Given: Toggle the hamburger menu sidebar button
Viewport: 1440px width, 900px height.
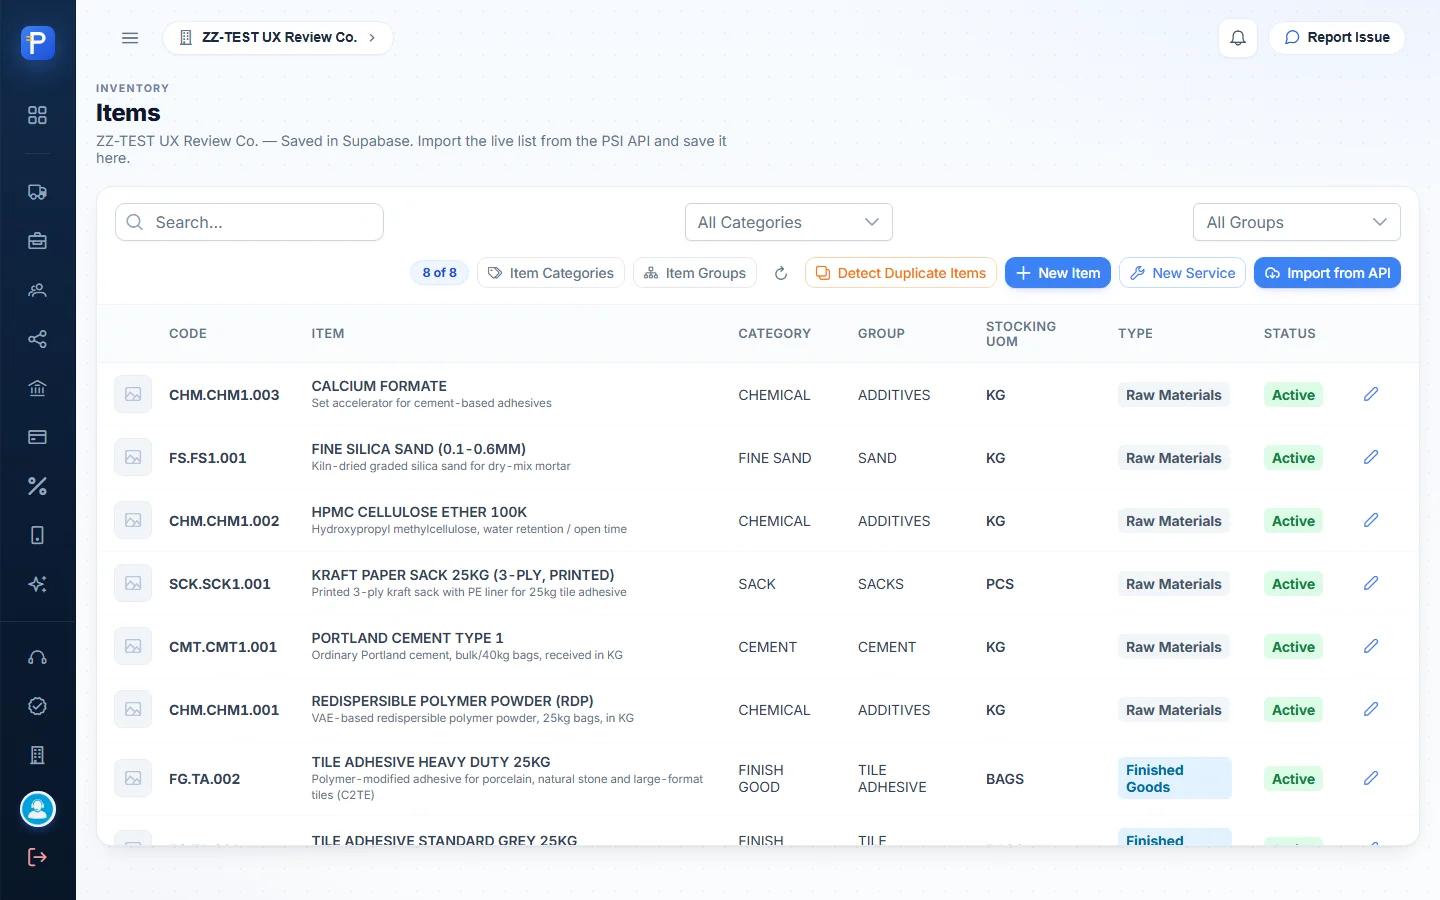Looking at the screenshot, I should pyautogui.click(x=130, y=38).
